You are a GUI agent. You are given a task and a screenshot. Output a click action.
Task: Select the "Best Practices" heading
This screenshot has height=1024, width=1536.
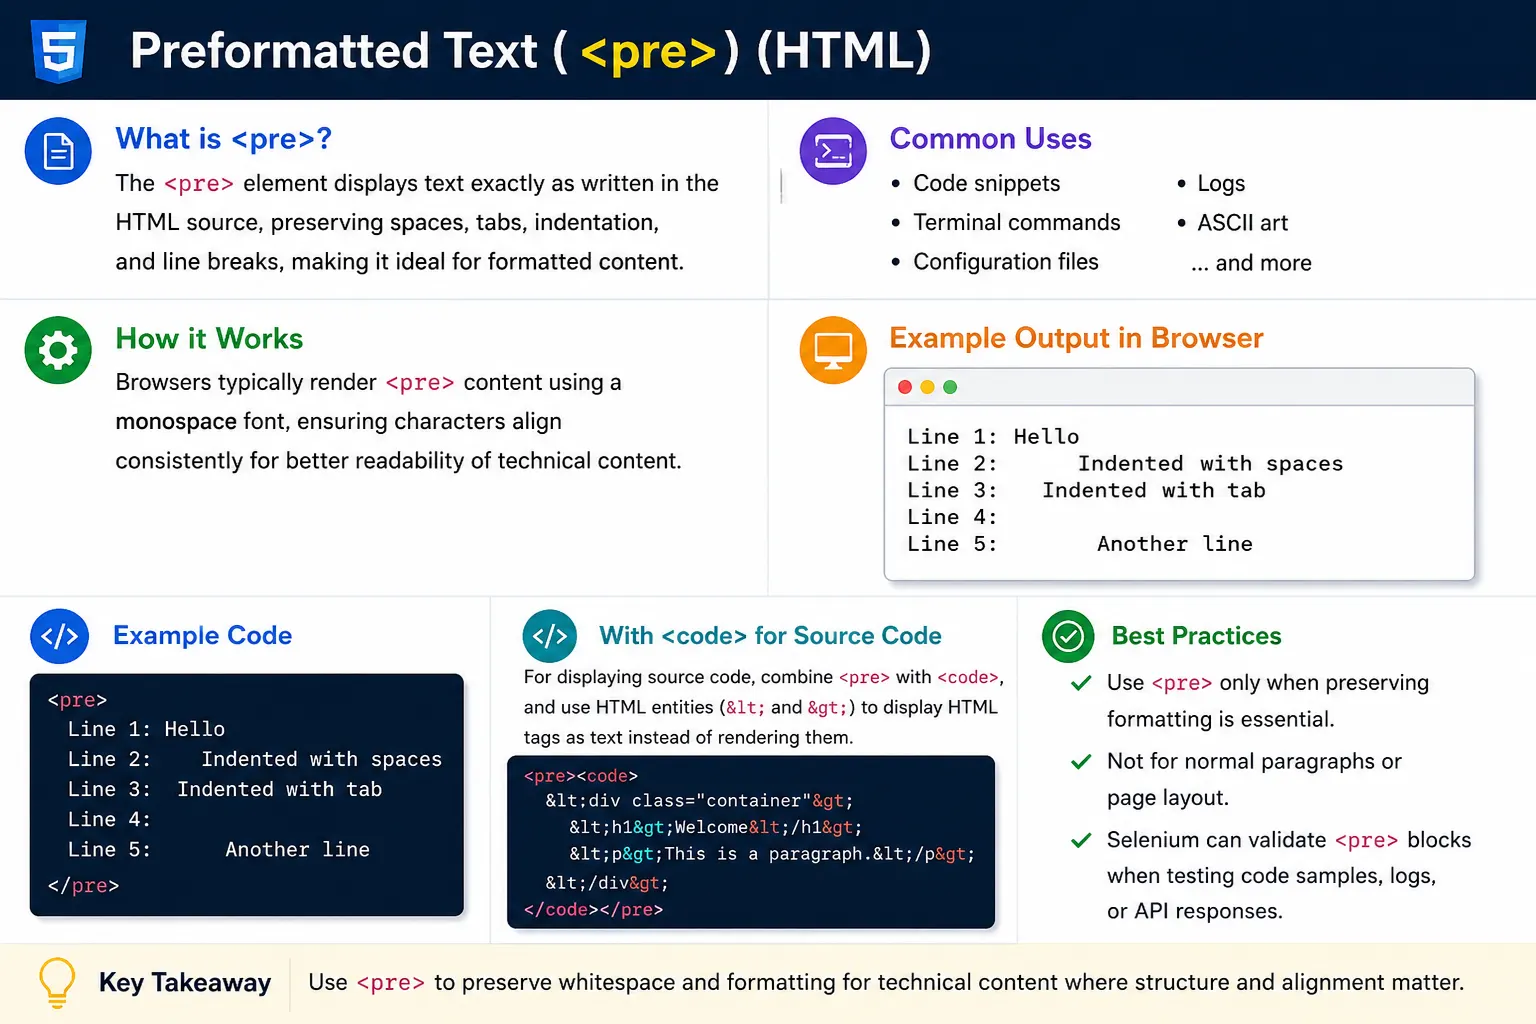coord(1196,635)
